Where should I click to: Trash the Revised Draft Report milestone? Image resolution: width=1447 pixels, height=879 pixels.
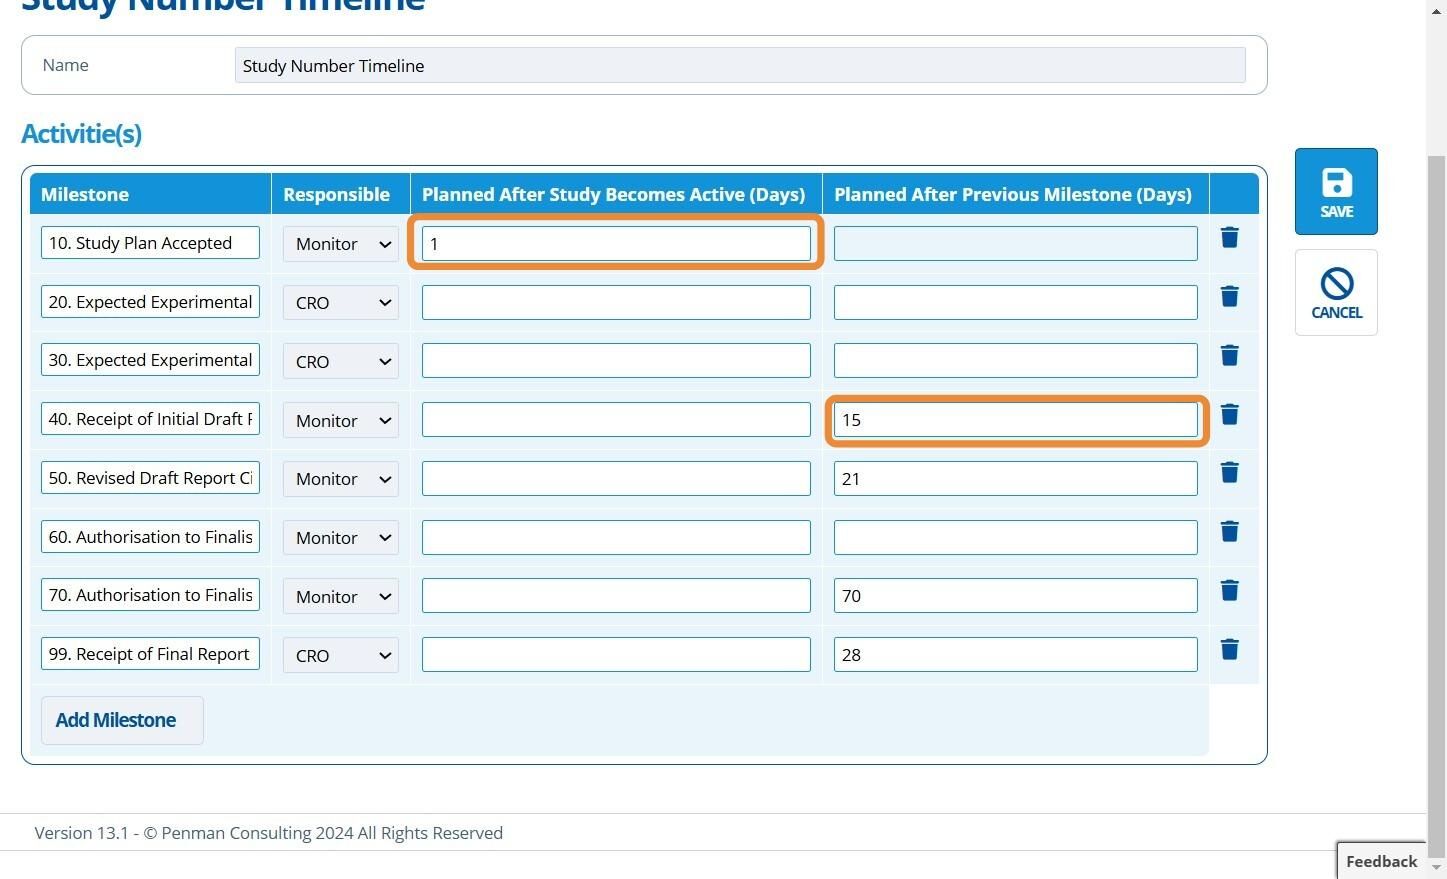(1229, 473)
